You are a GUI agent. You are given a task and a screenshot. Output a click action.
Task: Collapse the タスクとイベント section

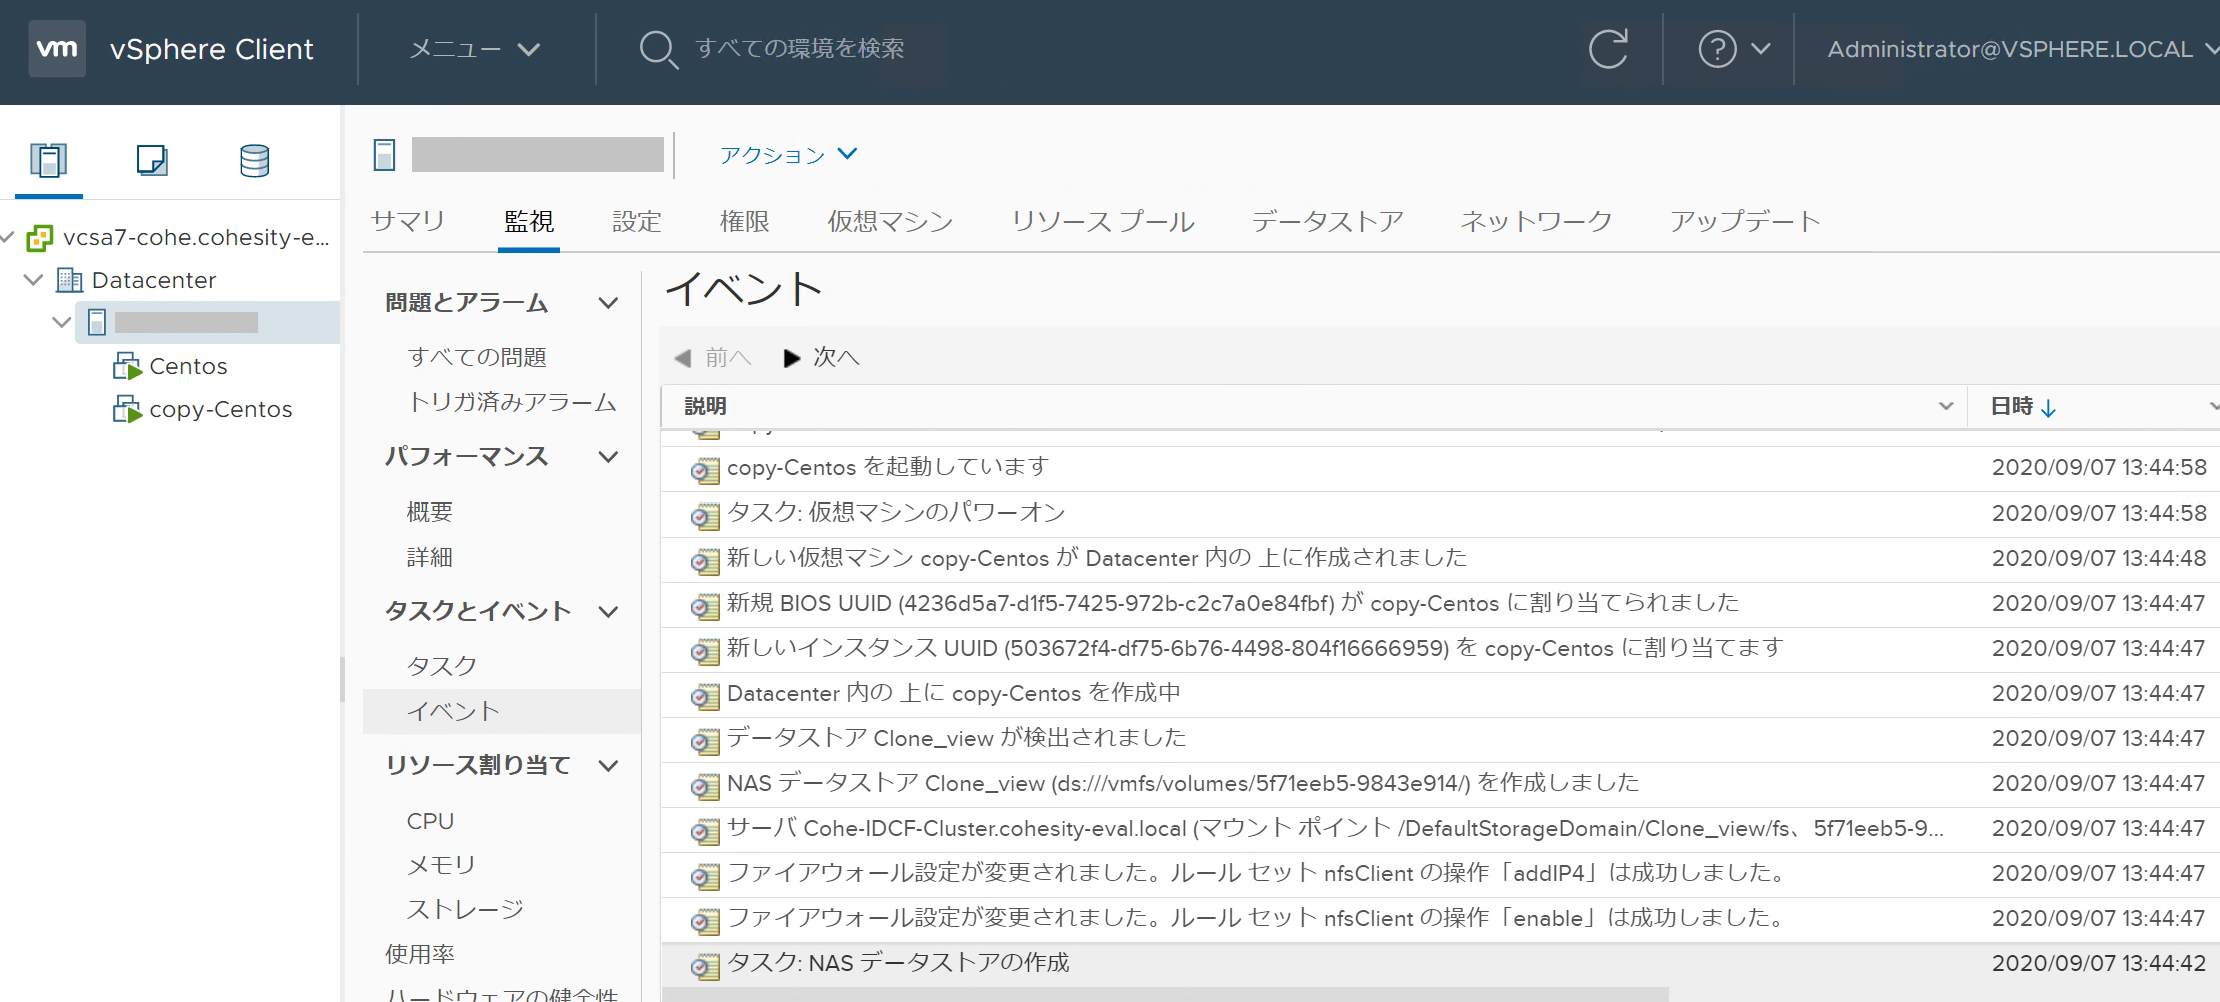[608, 612]
